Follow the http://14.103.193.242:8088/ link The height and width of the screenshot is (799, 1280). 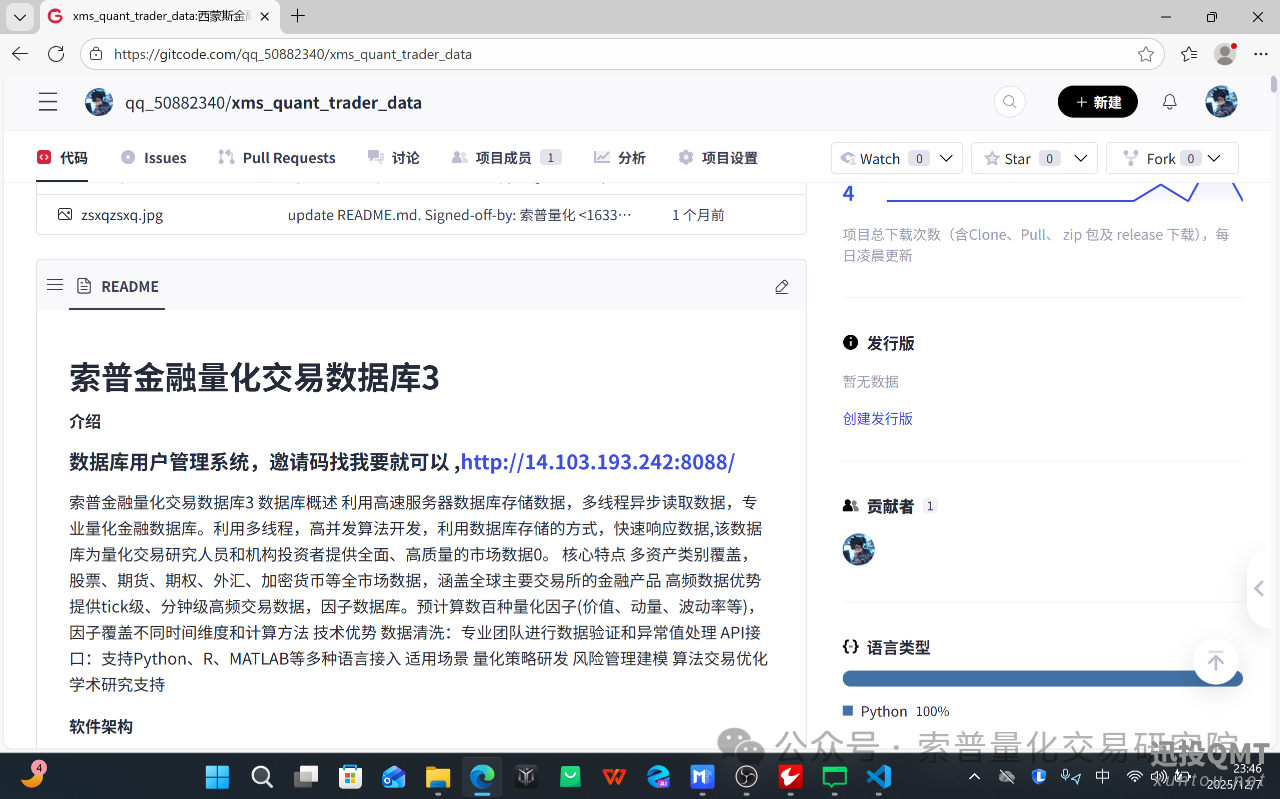pyautogui.click(x=597, y=462)
